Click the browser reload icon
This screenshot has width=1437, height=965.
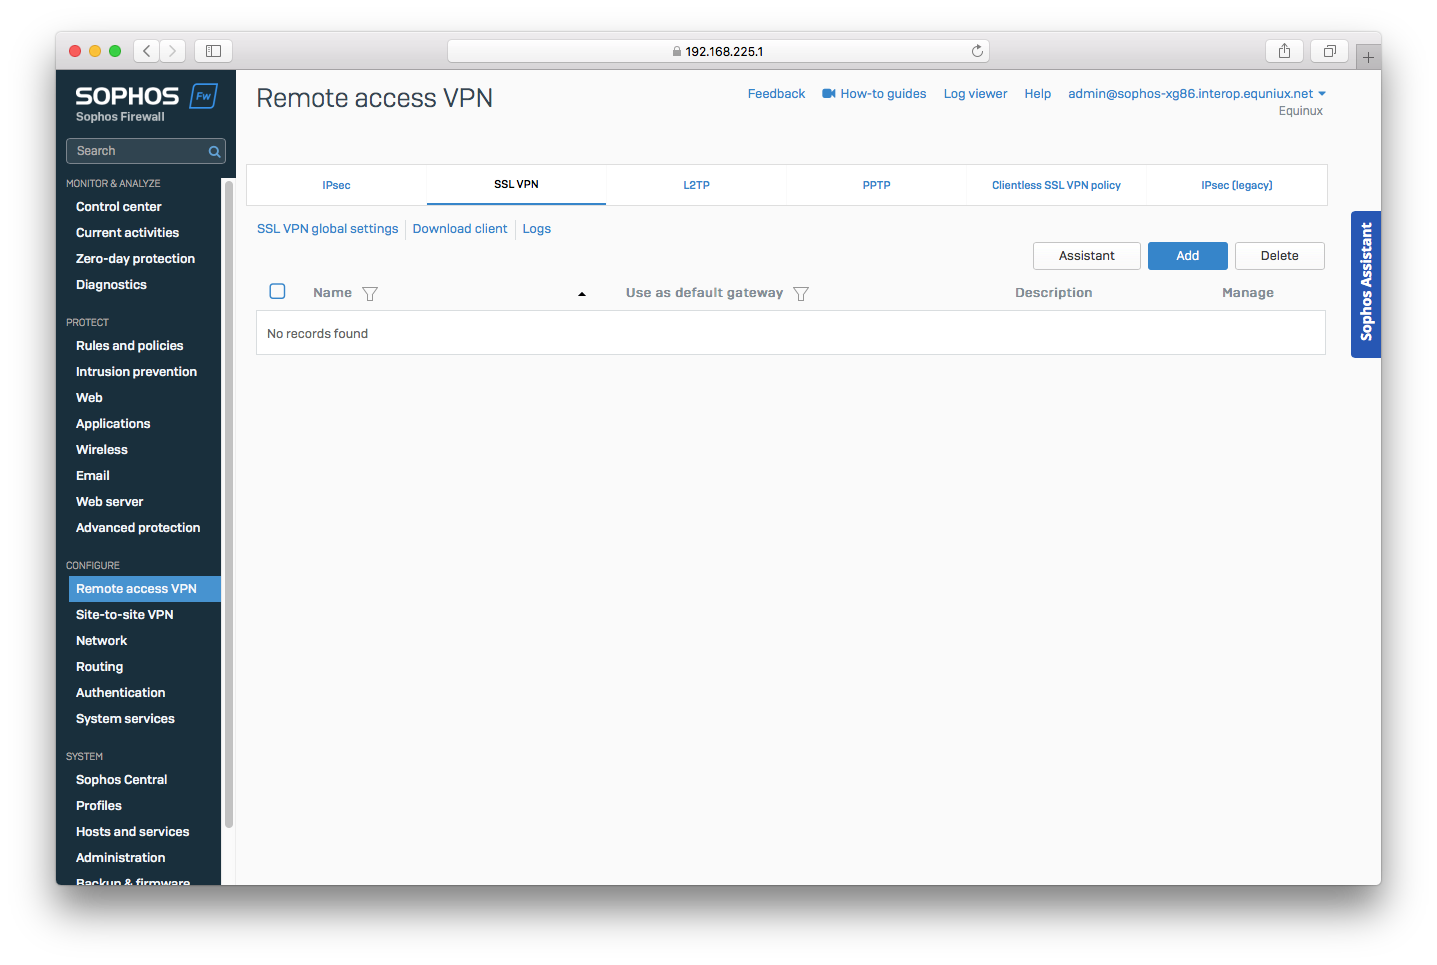[x=977, y=50]
